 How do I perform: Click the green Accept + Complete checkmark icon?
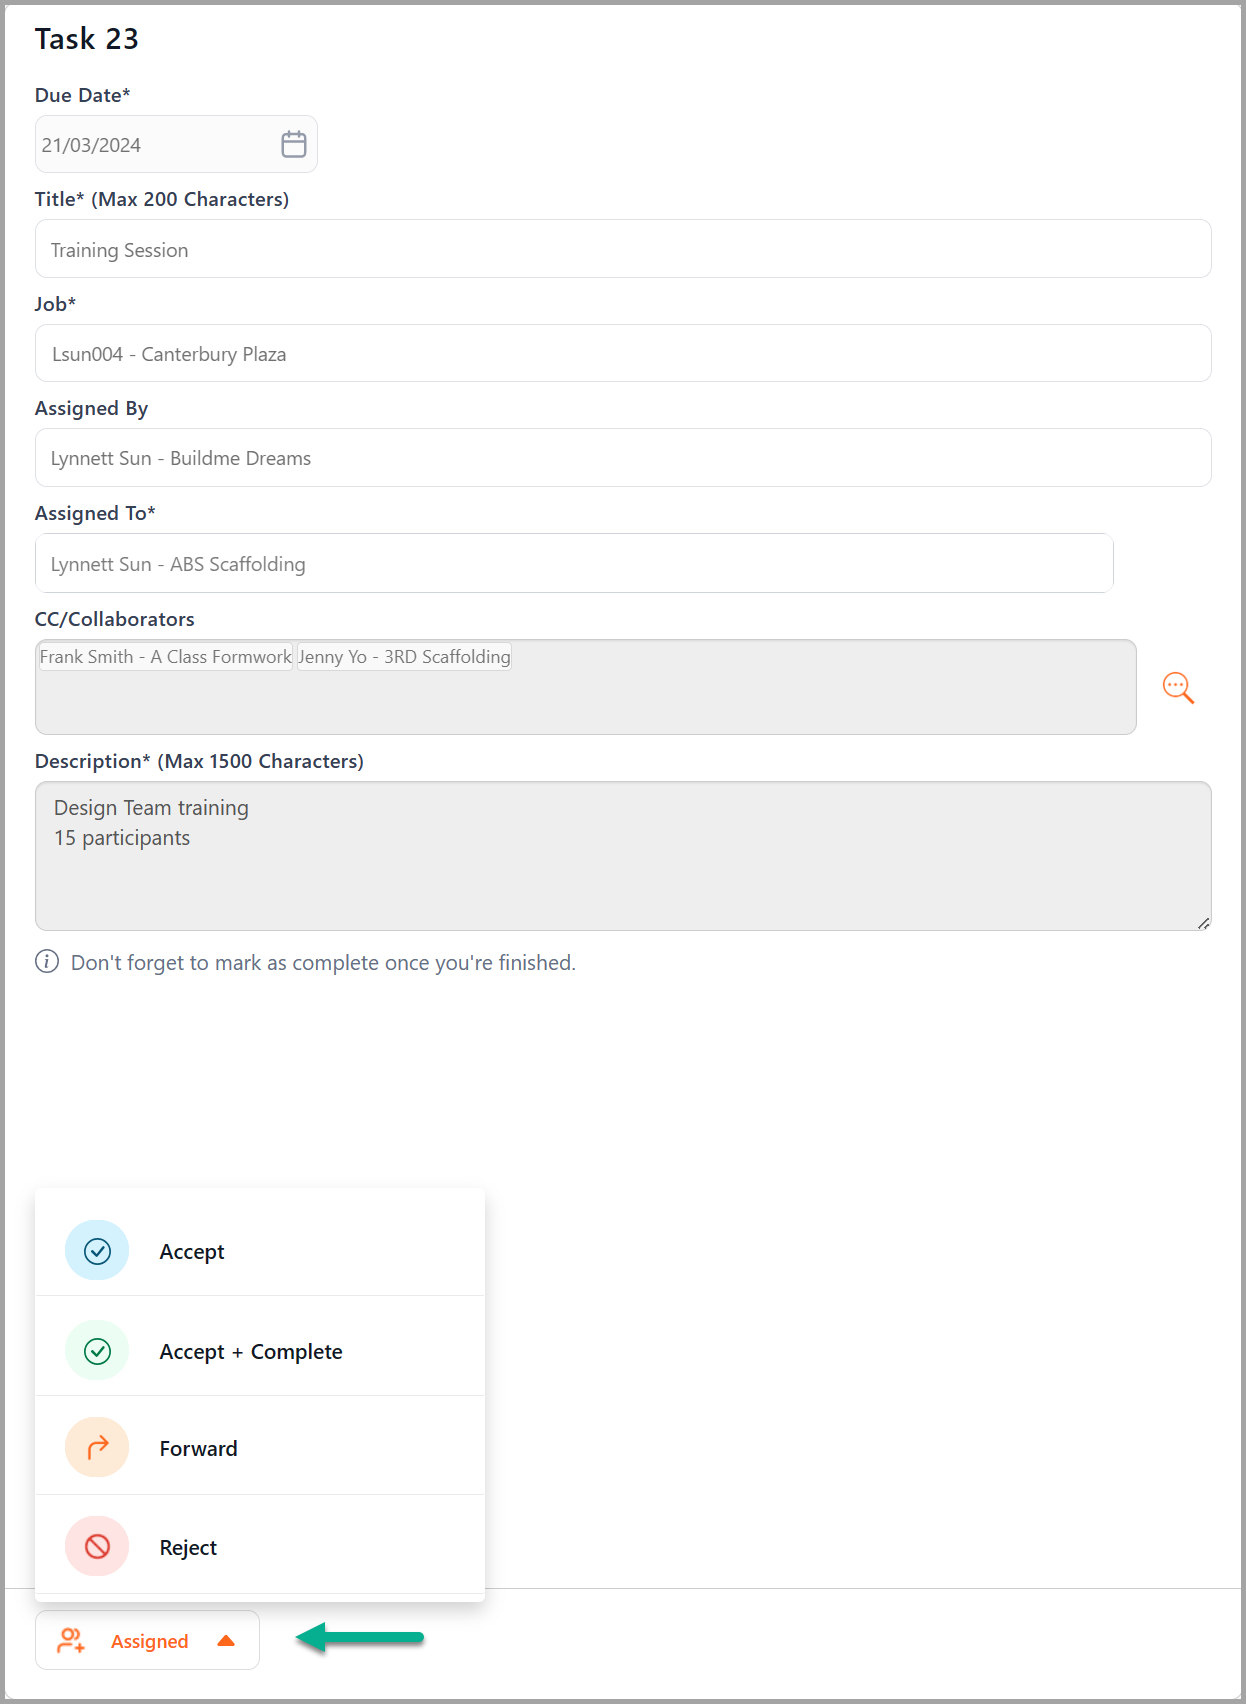(x=97, y=1351)
